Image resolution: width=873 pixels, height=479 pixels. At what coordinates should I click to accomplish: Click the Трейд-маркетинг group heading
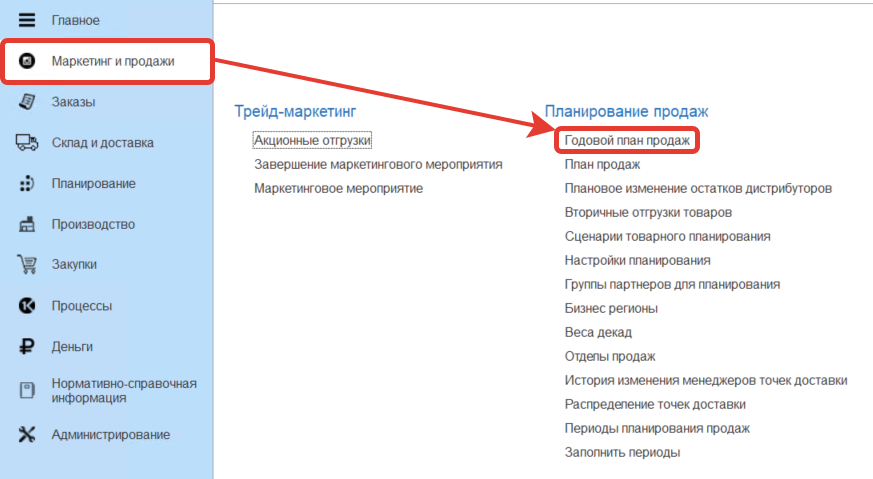pyautogui.click(x=295, y=111)
